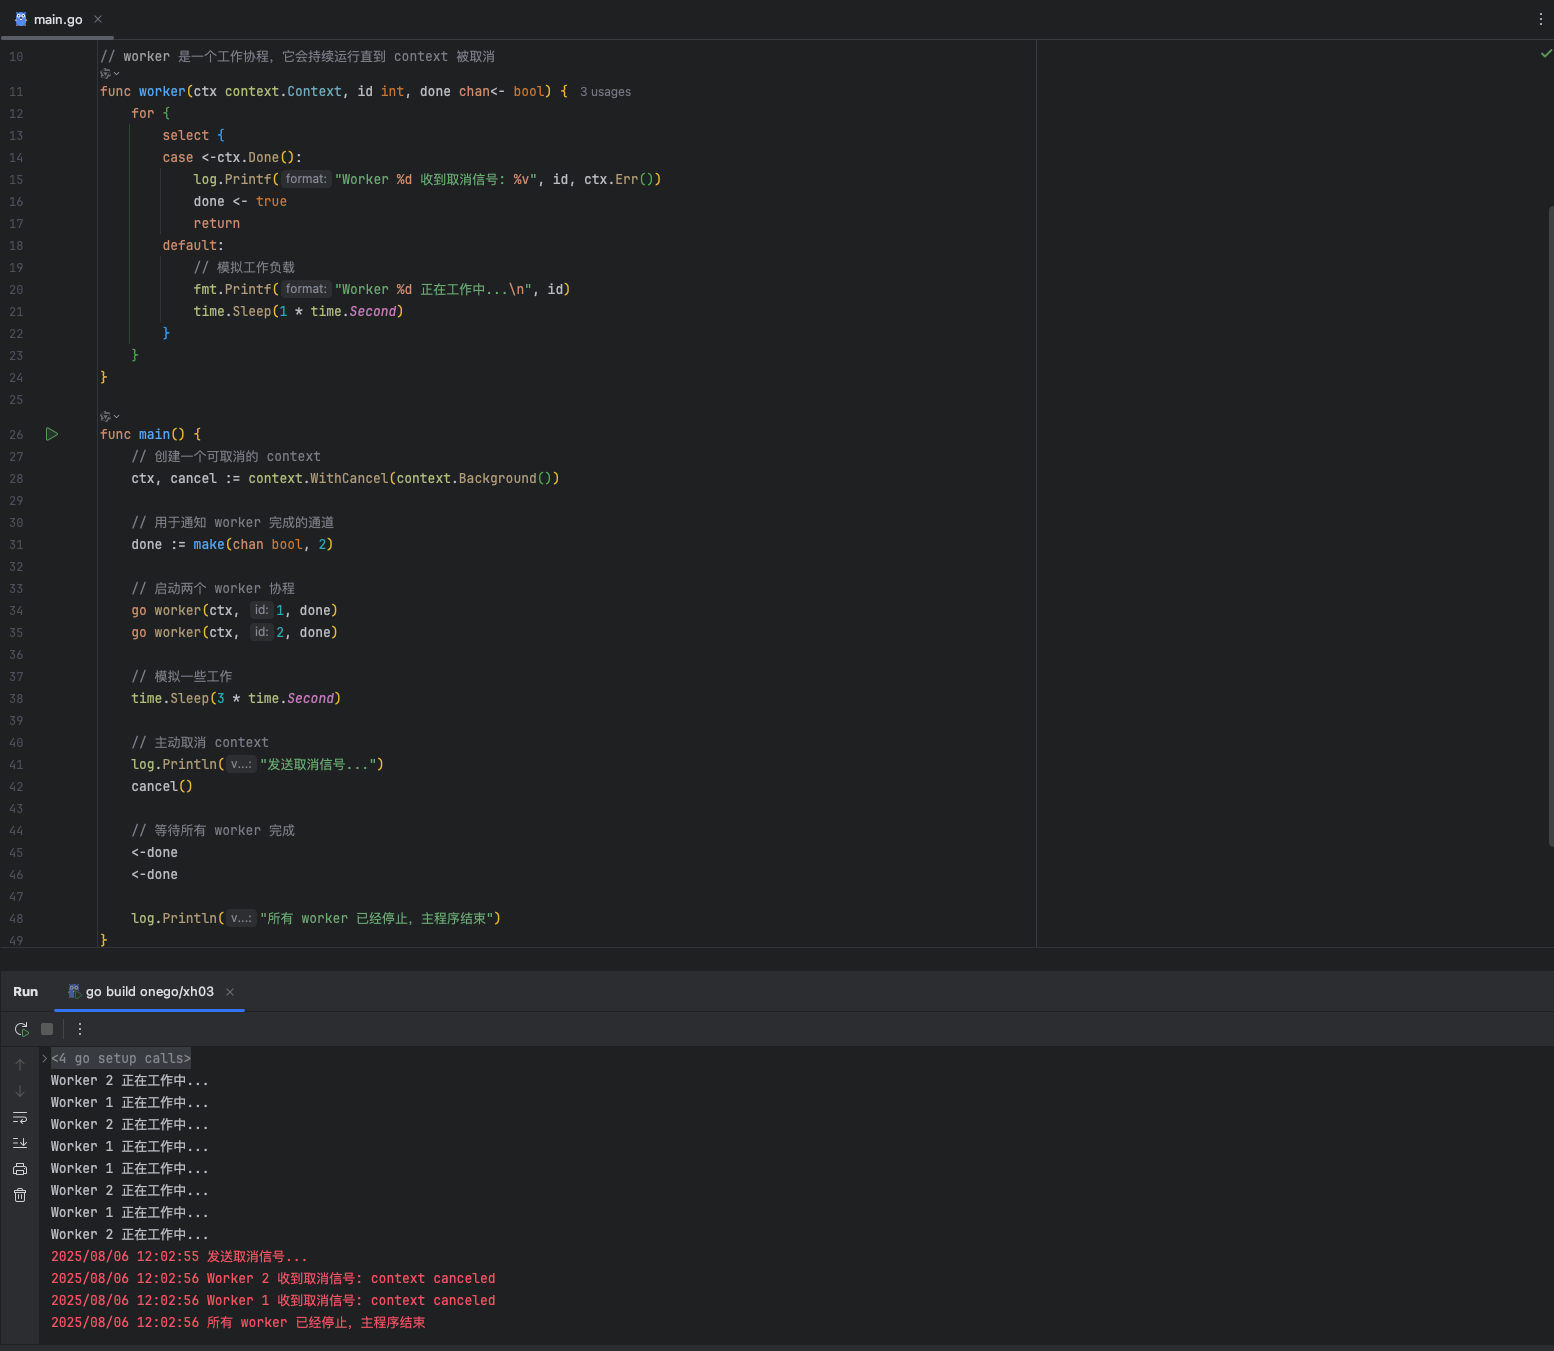Click the Run tool window title
The height and width of the screenshot is (1351, 1554).
(x=25, y=992)
